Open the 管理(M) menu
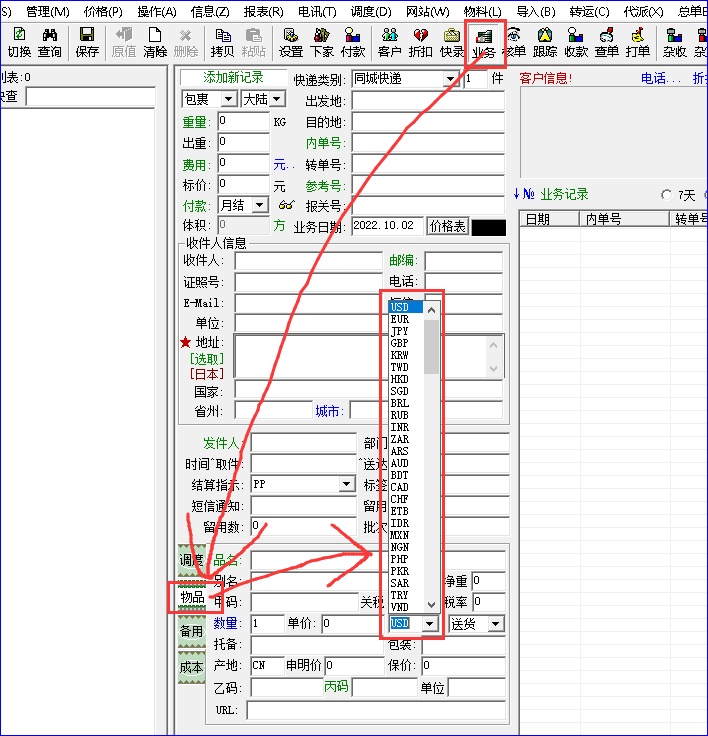 (x=48, y=12)
